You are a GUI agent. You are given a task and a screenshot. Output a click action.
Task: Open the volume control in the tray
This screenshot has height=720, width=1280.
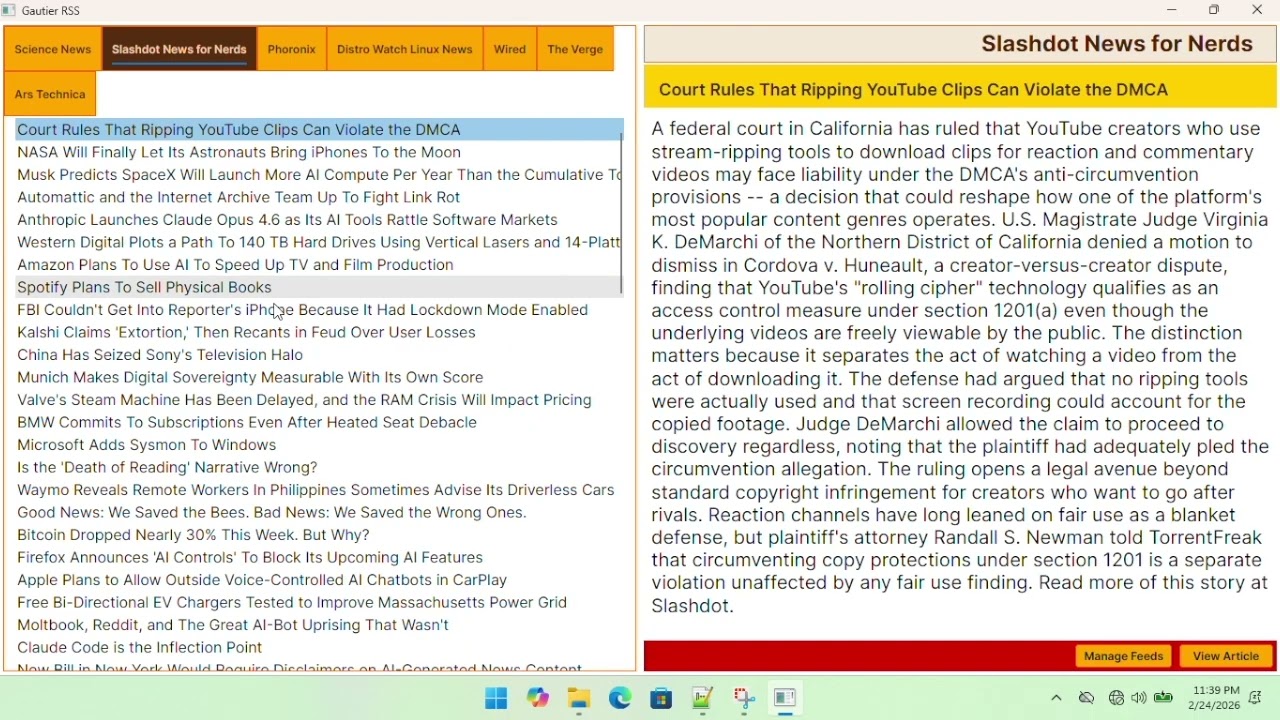[x=1140, y=699]
